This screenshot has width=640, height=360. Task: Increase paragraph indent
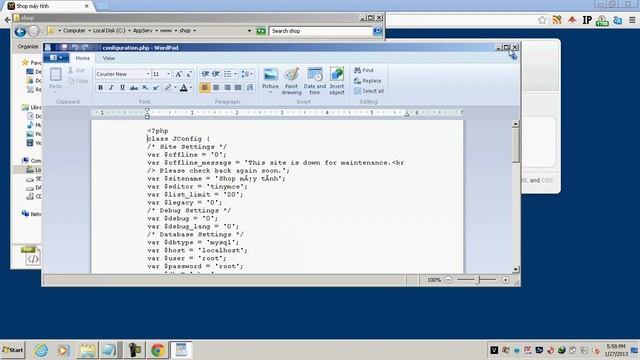click(x=216, y=74)
